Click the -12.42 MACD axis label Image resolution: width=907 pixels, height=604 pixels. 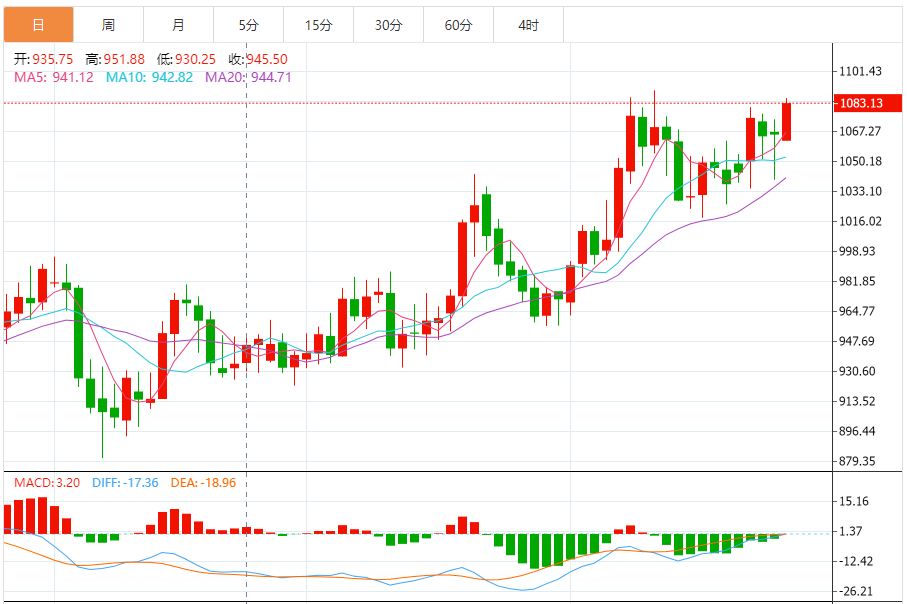coord(856,561)
